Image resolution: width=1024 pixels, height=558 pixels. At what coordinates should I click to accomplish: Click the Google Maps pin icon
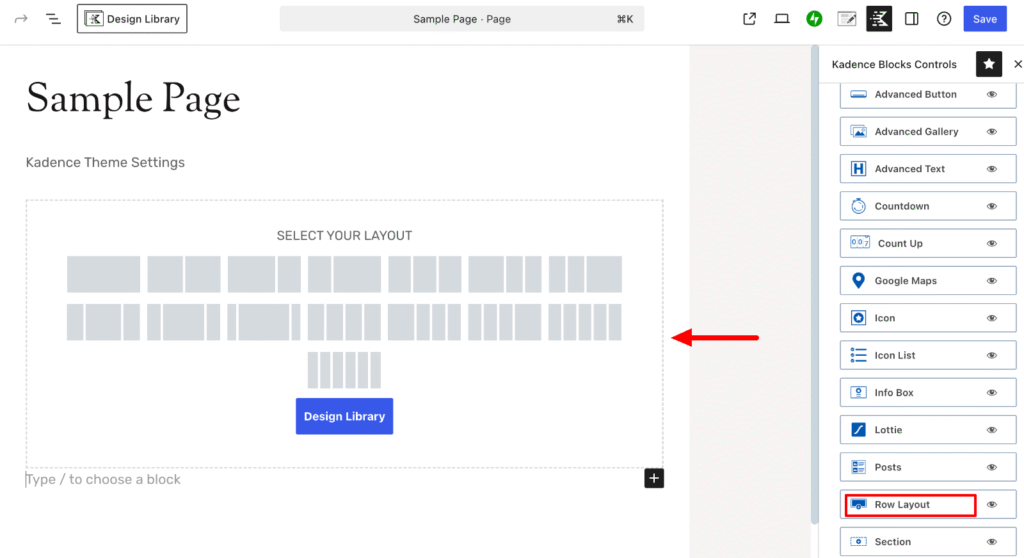coord(858,280)
